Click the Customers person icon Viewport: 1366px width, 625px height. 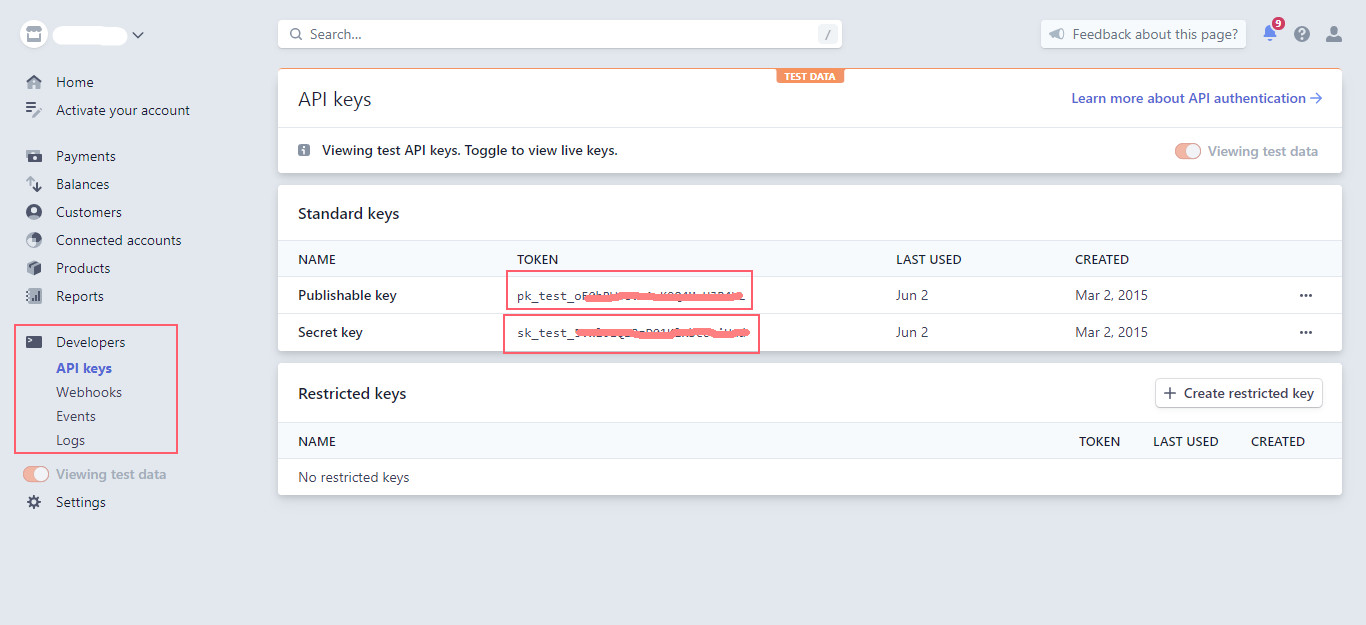click(x=34, y=212)
